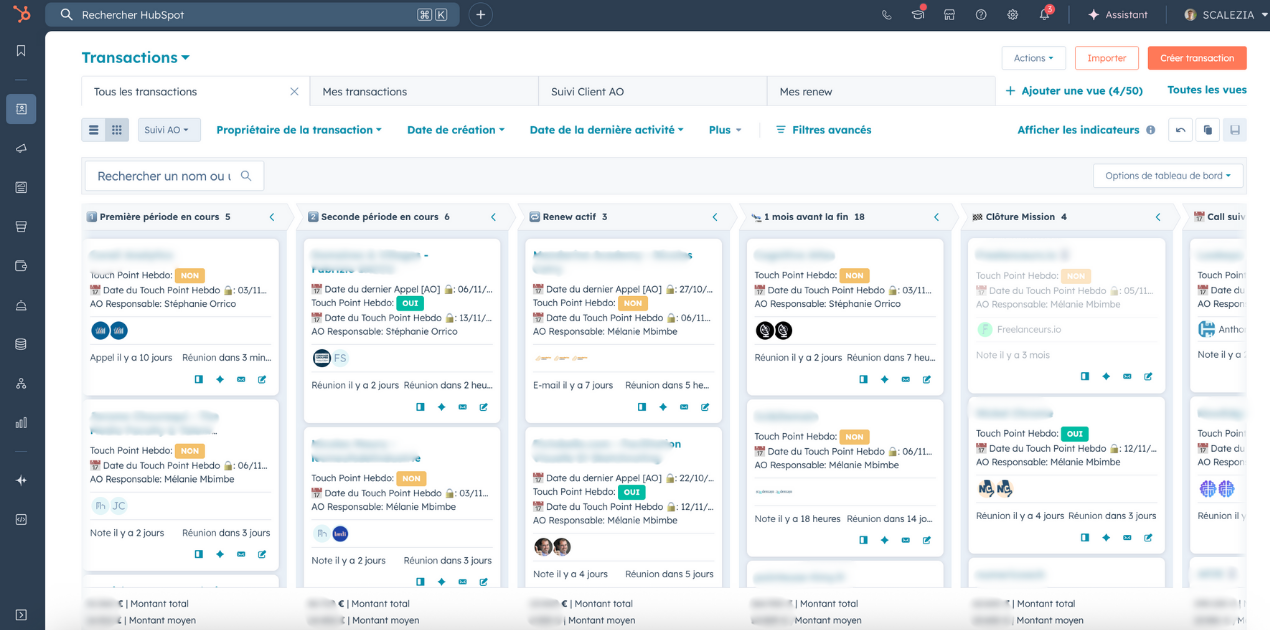Viewport: 1270px width, 630px height.
Task: Open Filtres avancés
Action: pyautogui.click(x=823, y=130)
